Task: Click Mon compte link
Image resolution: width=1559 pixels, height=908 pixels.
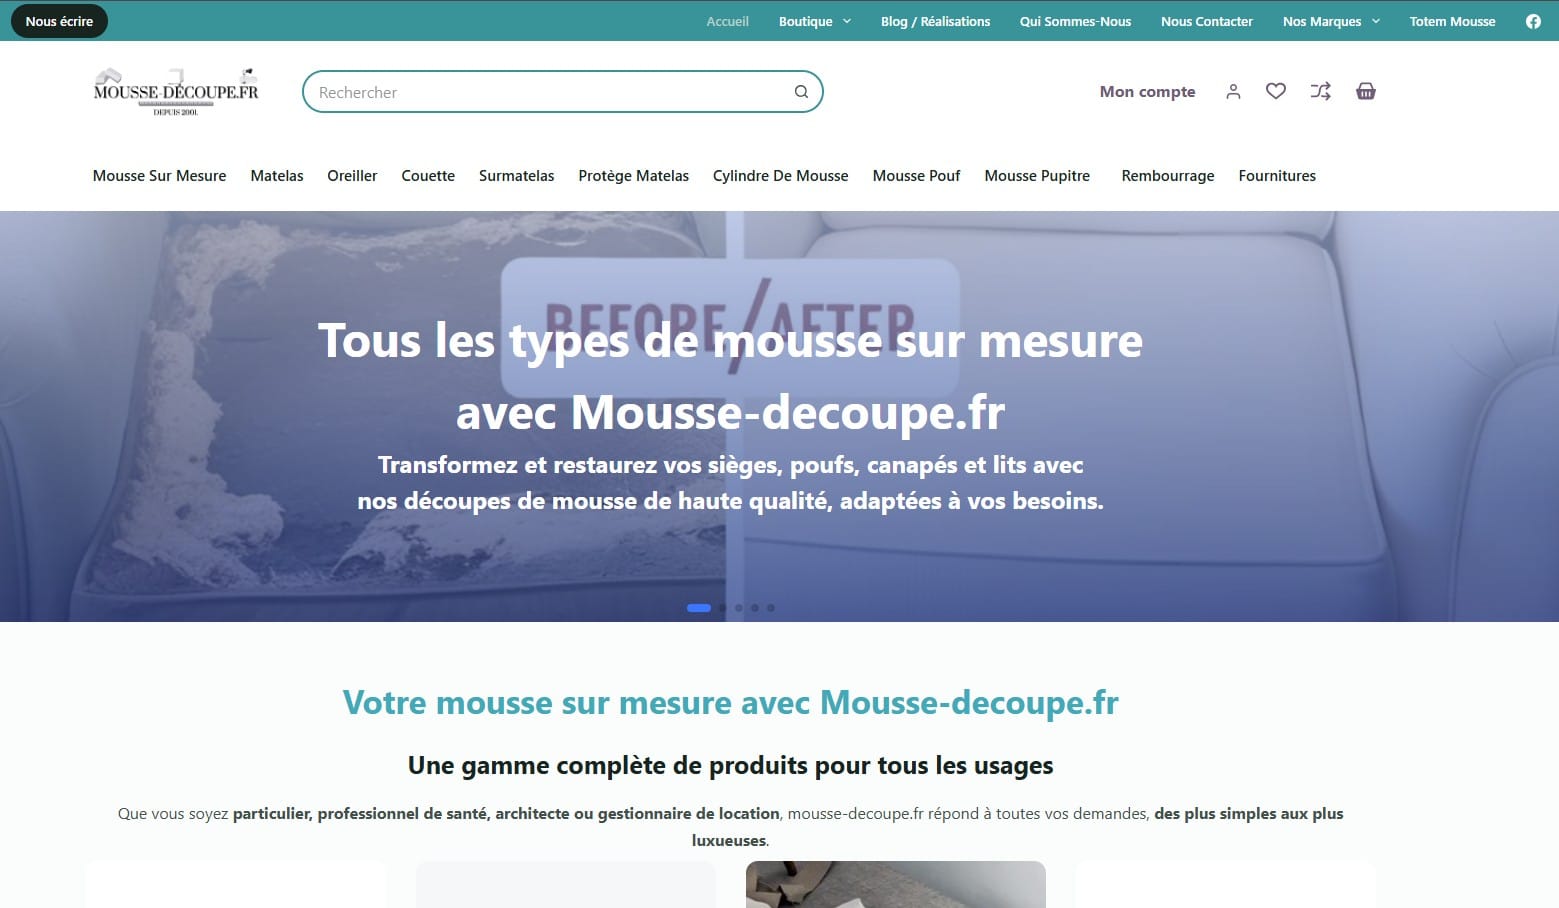Action: tap(1147, 91)
